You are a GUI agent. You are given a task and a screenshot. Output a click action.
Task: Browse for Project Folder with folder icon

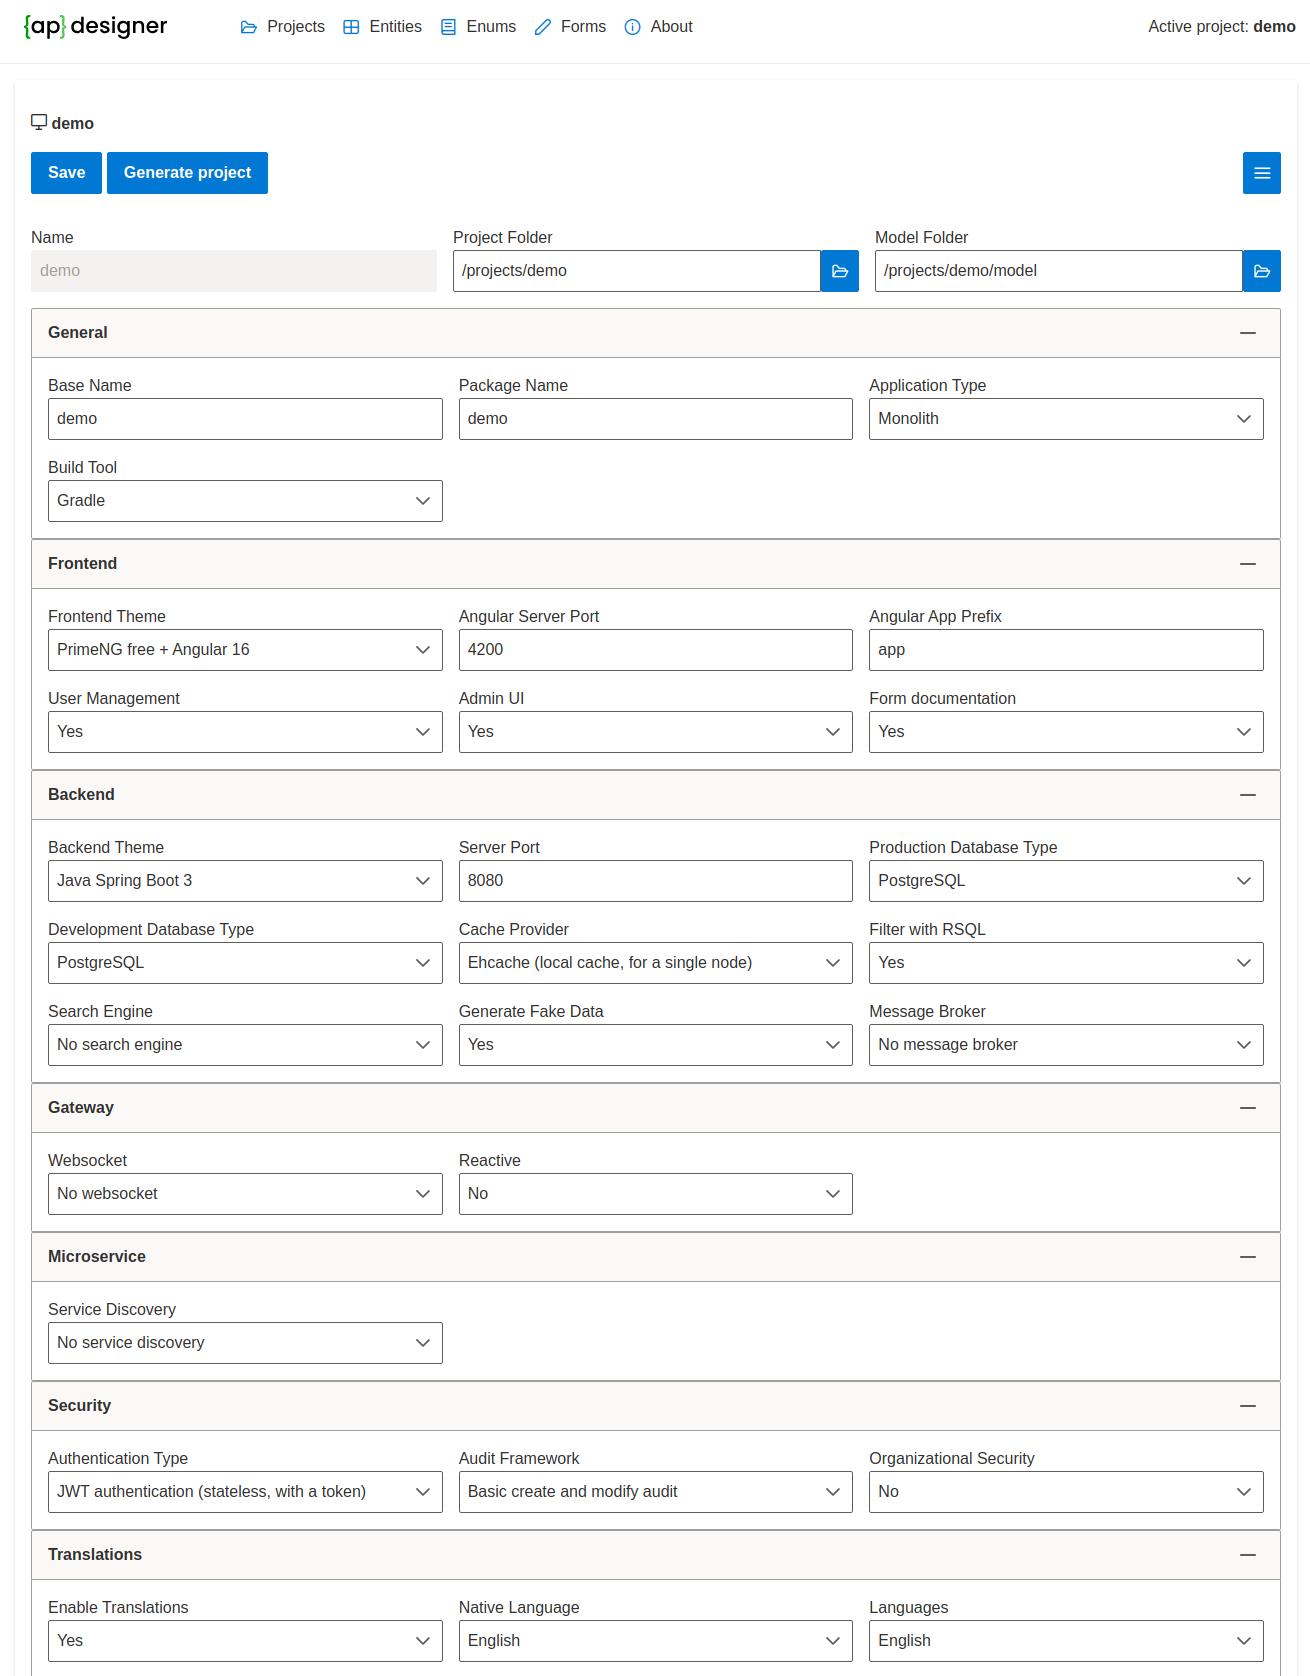[839, 271]
